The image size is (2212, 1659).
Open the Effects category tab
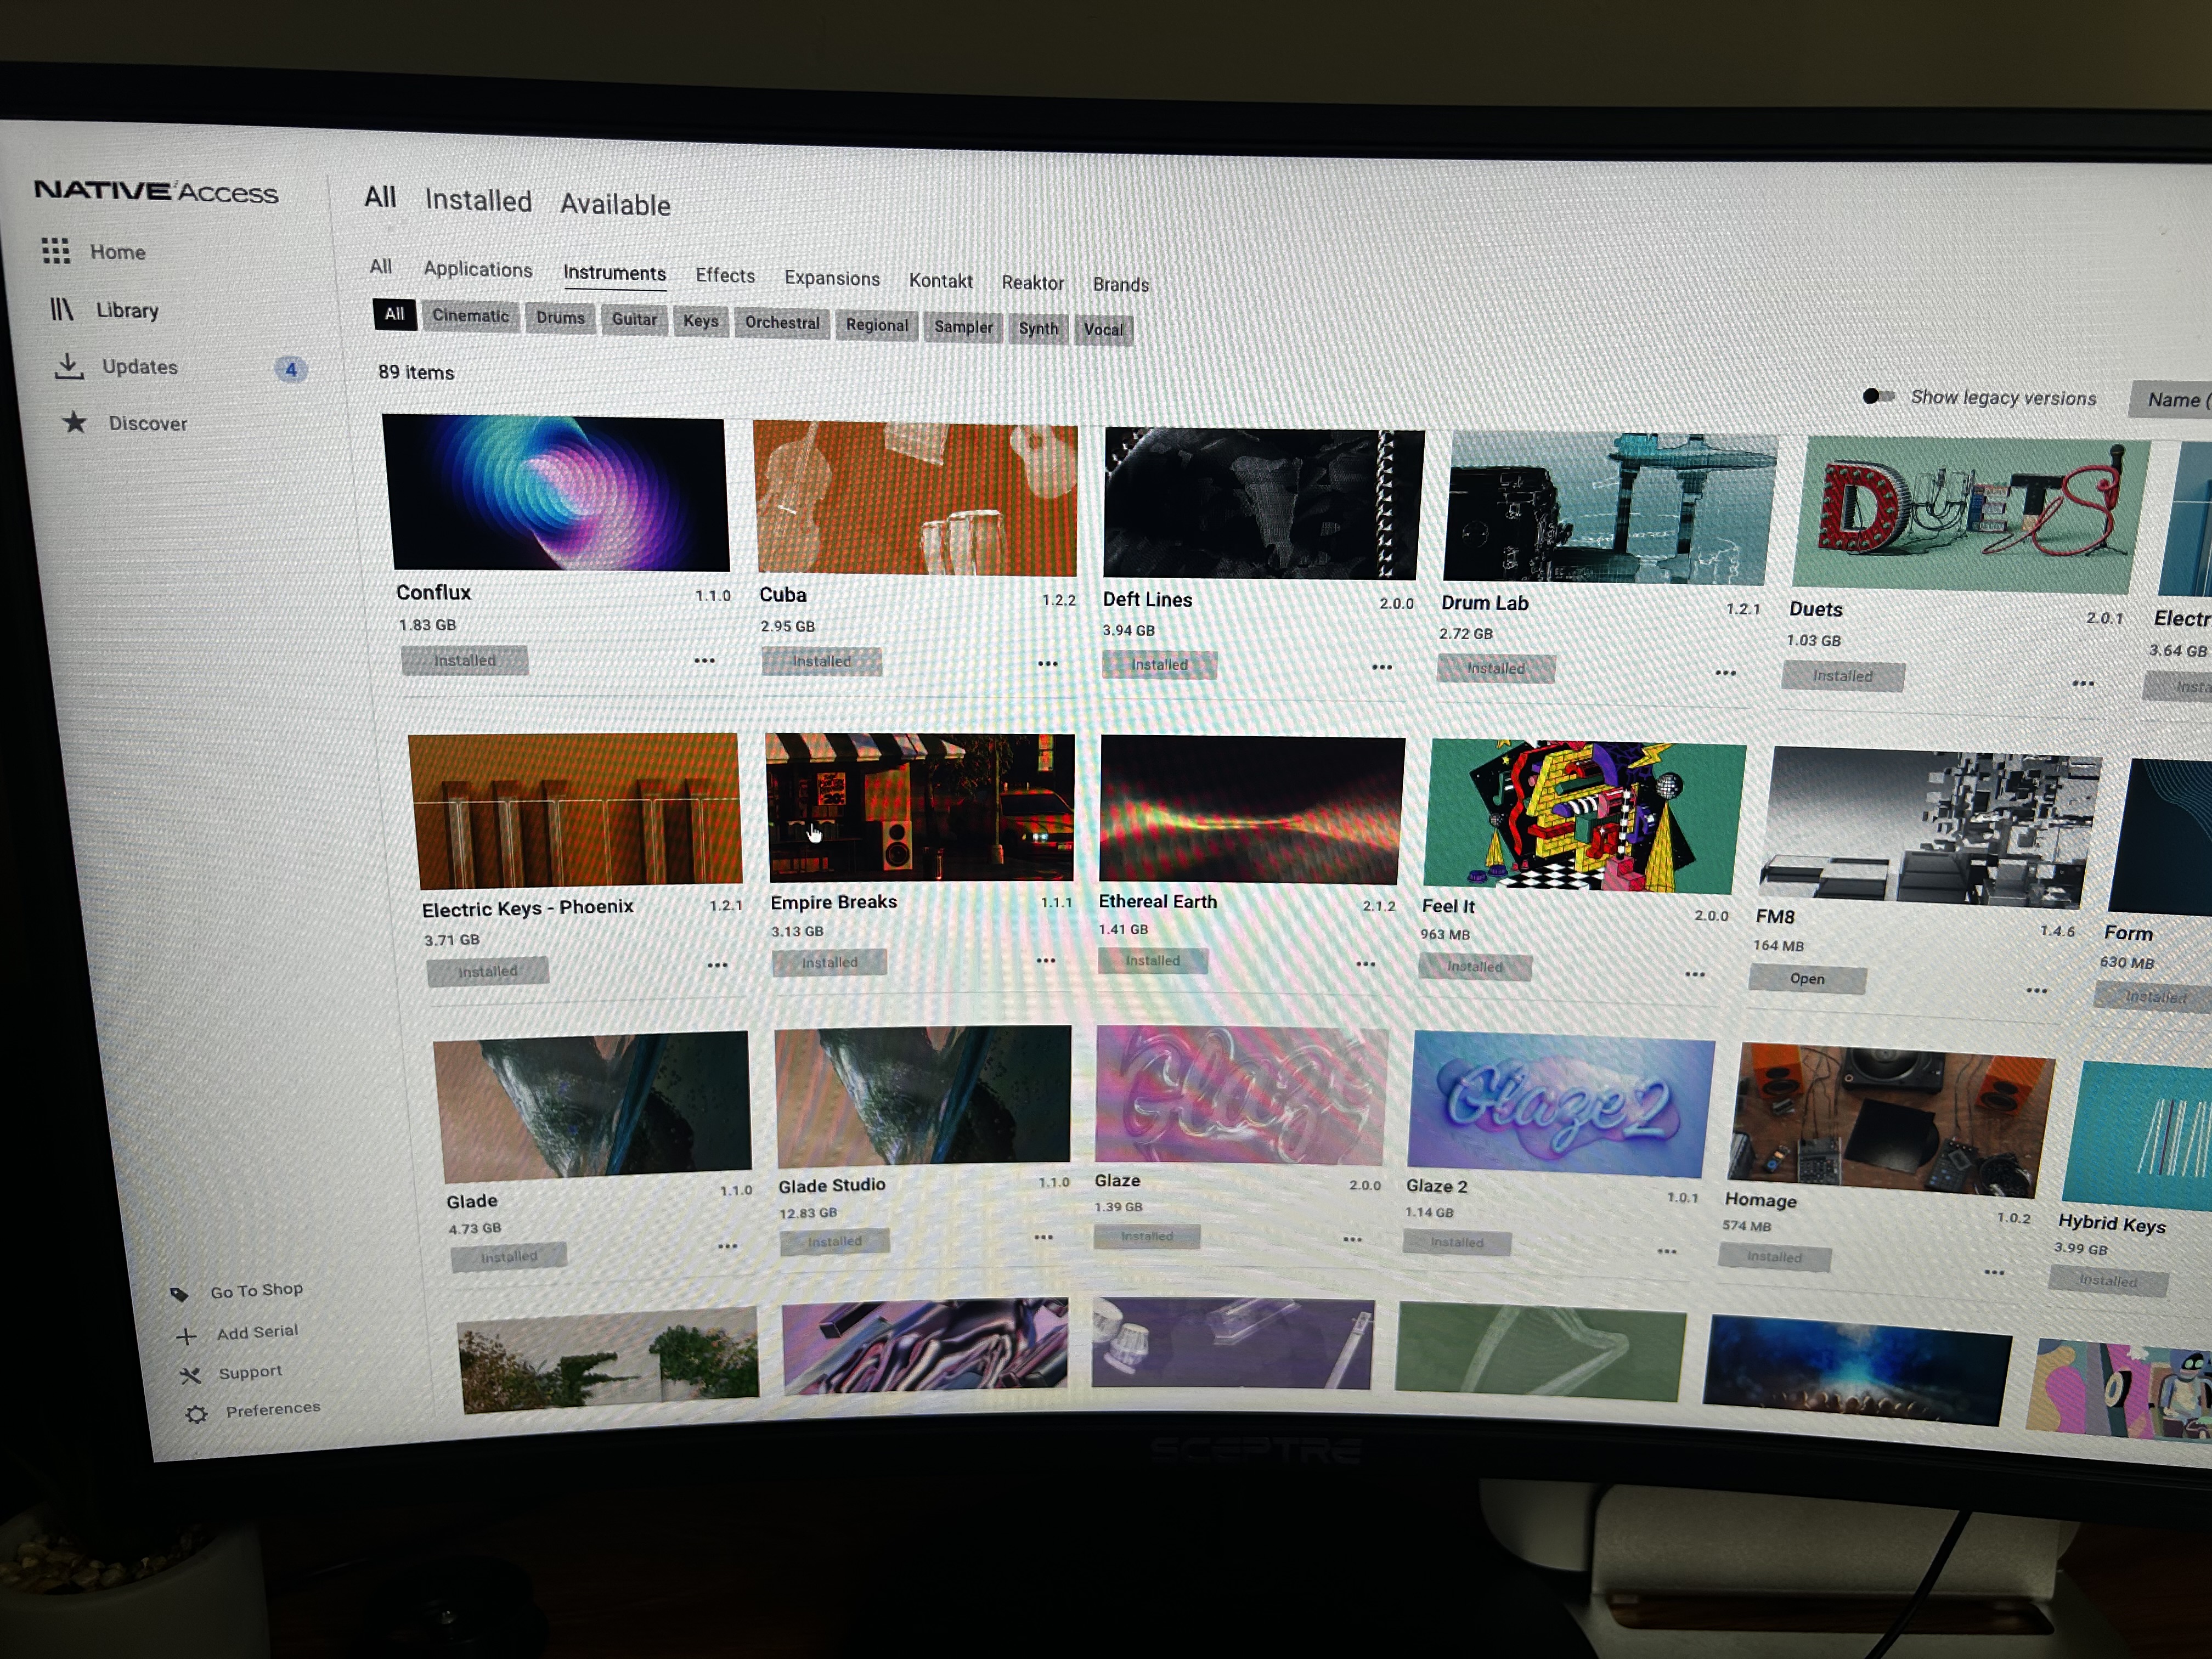click(x=725, y=275)
